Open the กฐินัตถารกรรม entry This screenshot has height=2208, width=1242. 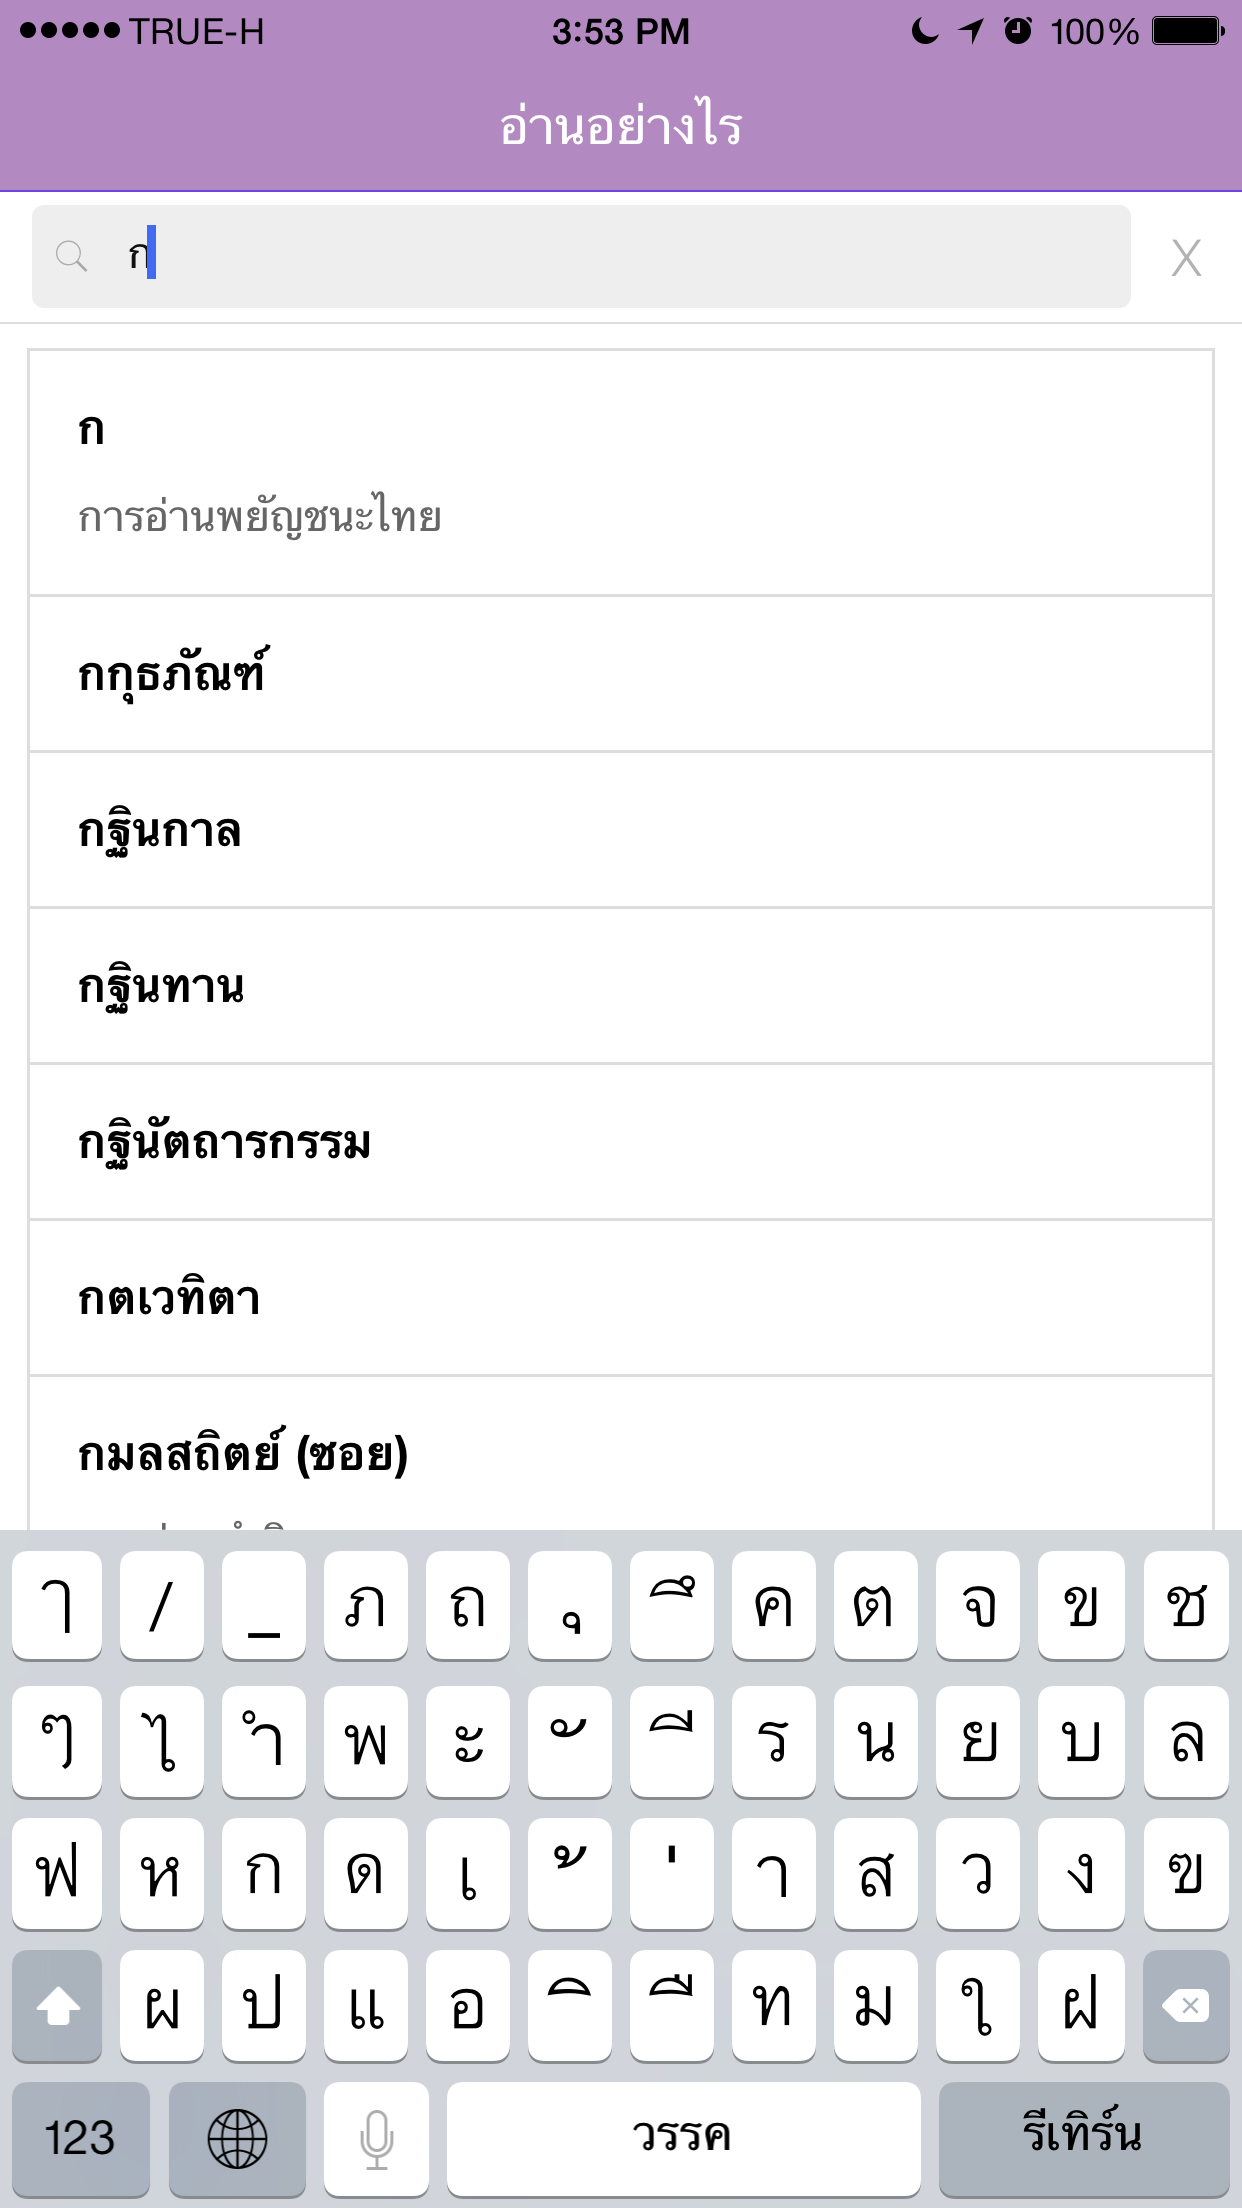coord(621,1142)
